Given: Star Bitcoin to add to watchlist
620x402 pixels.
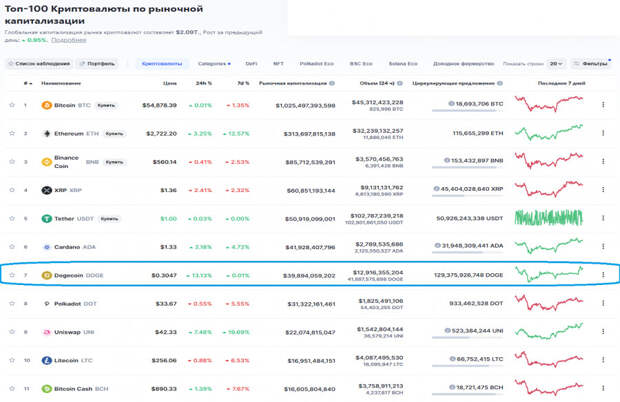Looking at the screenshot, I should tap(12, 105).
